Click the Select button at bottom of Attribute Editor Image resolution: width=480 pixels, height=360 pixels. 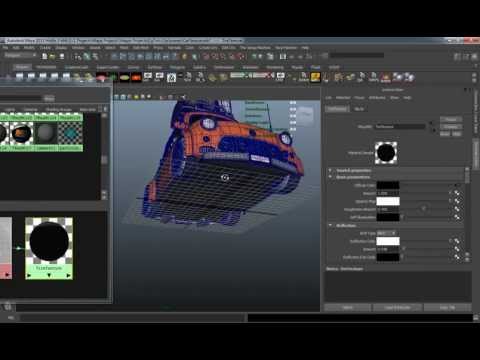click(x=347, y=307)
